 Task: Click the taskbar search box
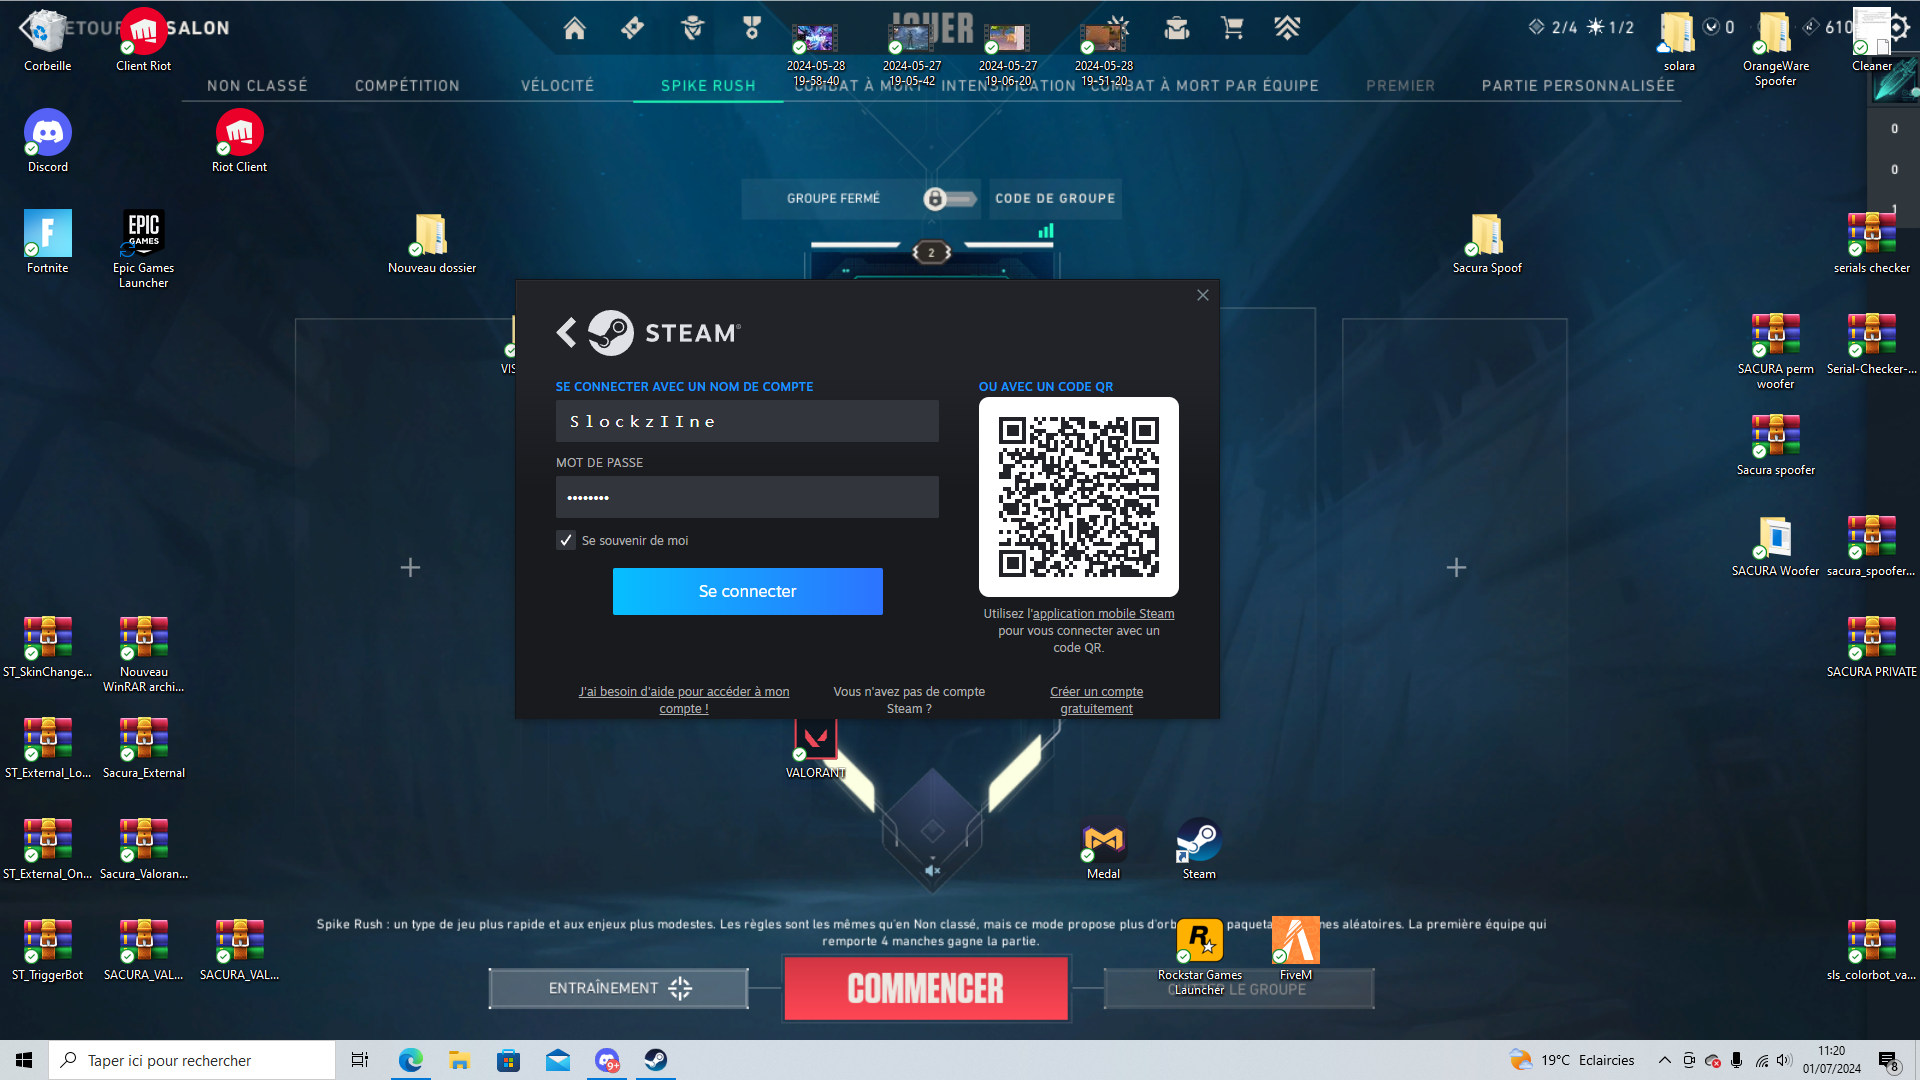(x=192, y=1060)
